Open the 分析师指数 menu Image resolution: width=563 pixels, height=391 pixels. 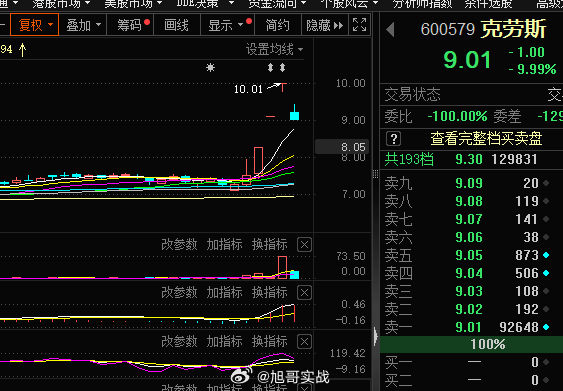coord(422,4)
